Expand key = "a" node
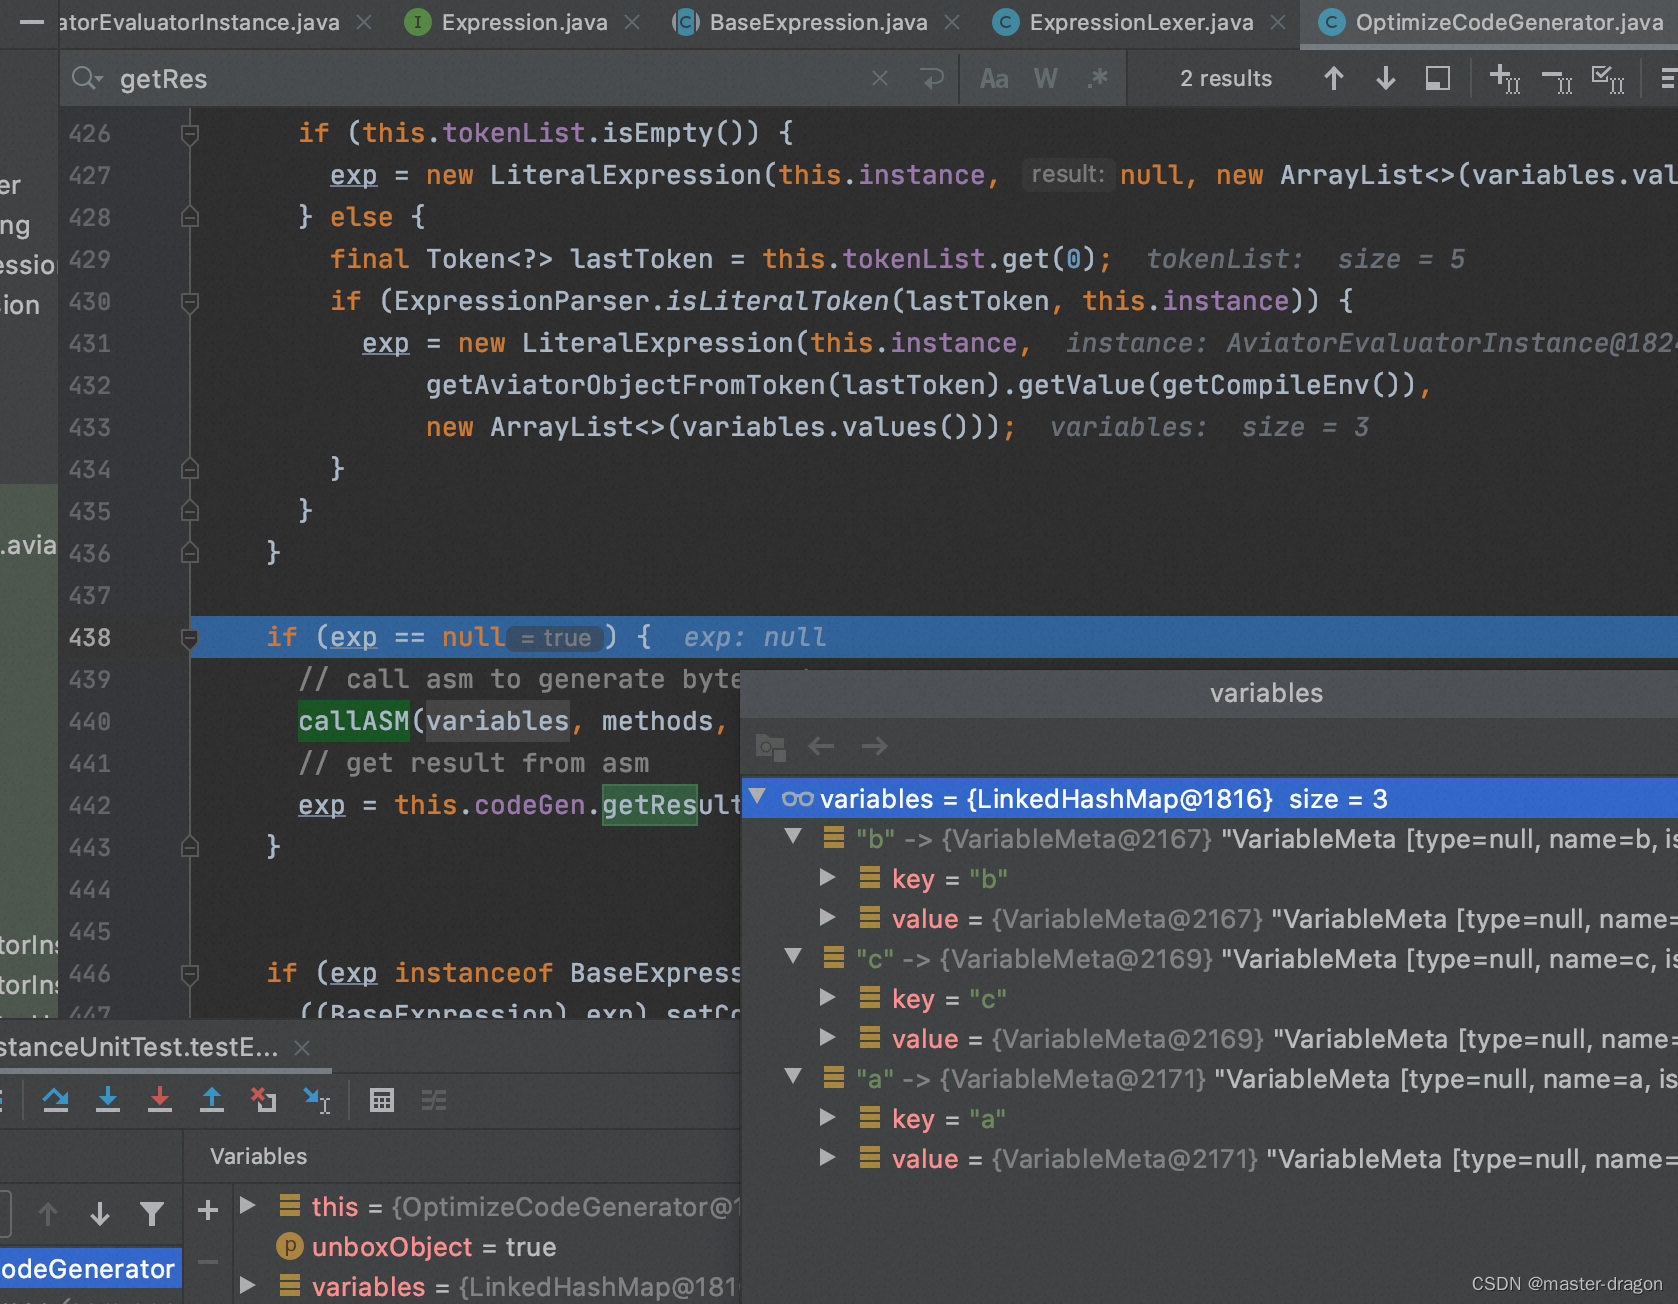1678x1304 pixels. pyautogui.click(x=828, y=1117)
